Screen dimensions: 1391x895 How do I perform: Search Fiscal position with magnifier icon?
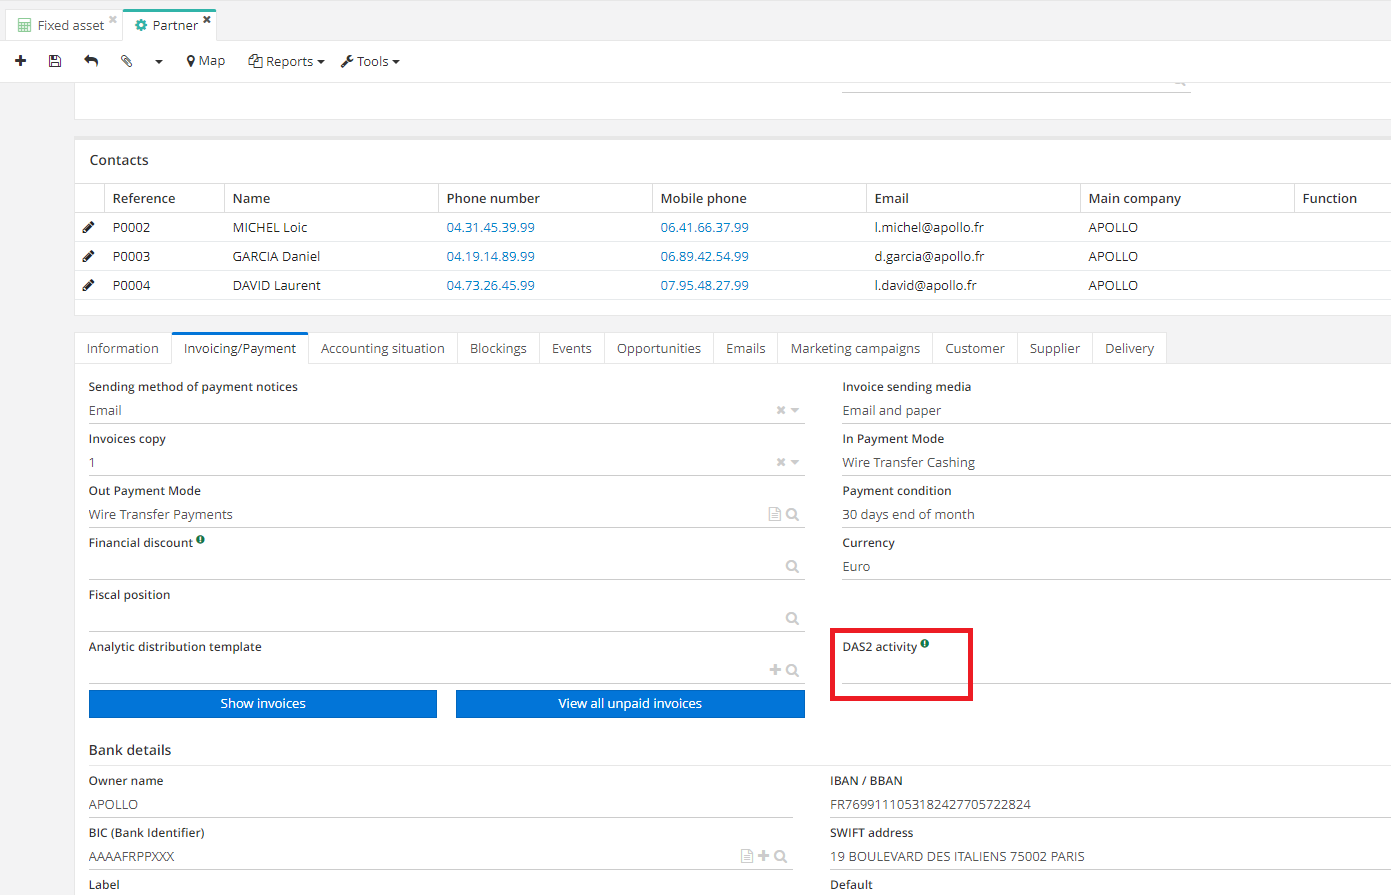pyautogui.click(x=792, y=618)
